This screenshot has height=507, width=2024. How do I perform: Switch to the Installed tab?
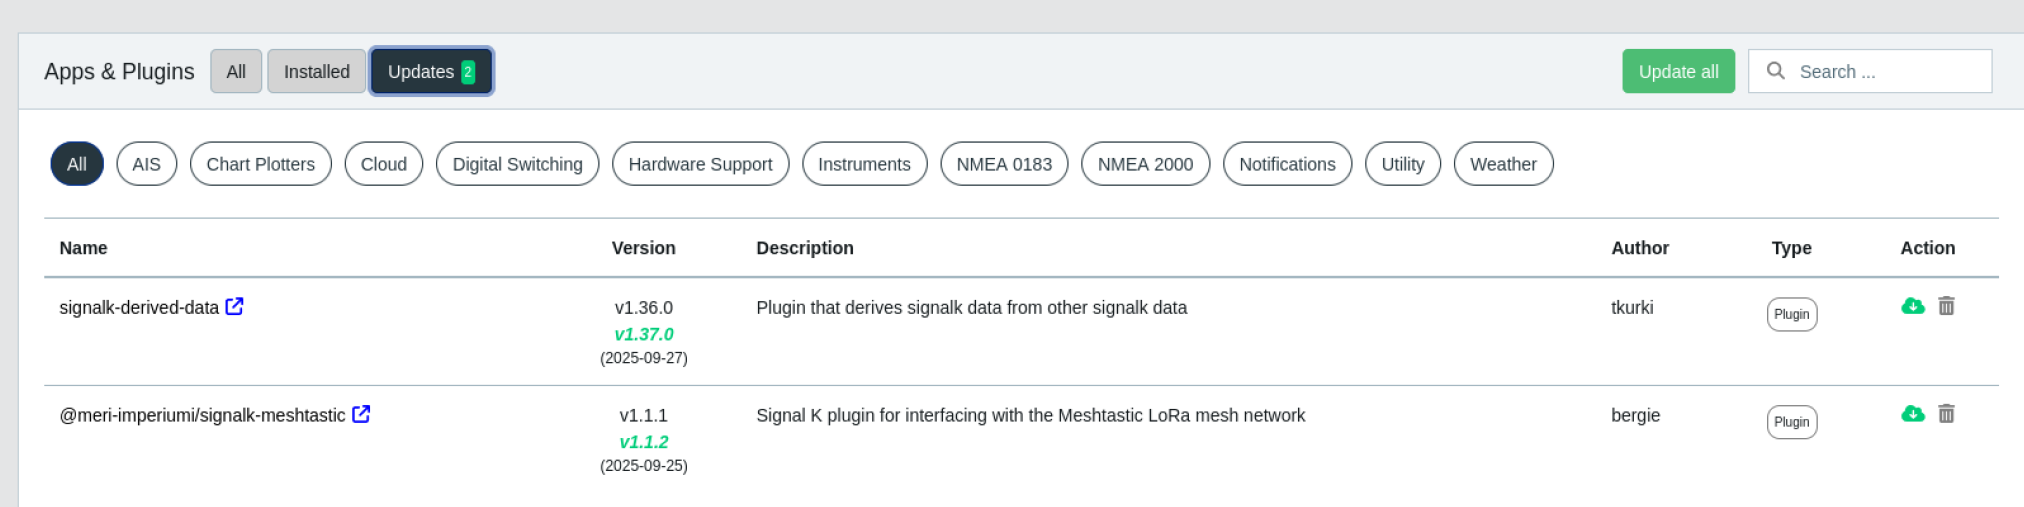pos(316,72)
